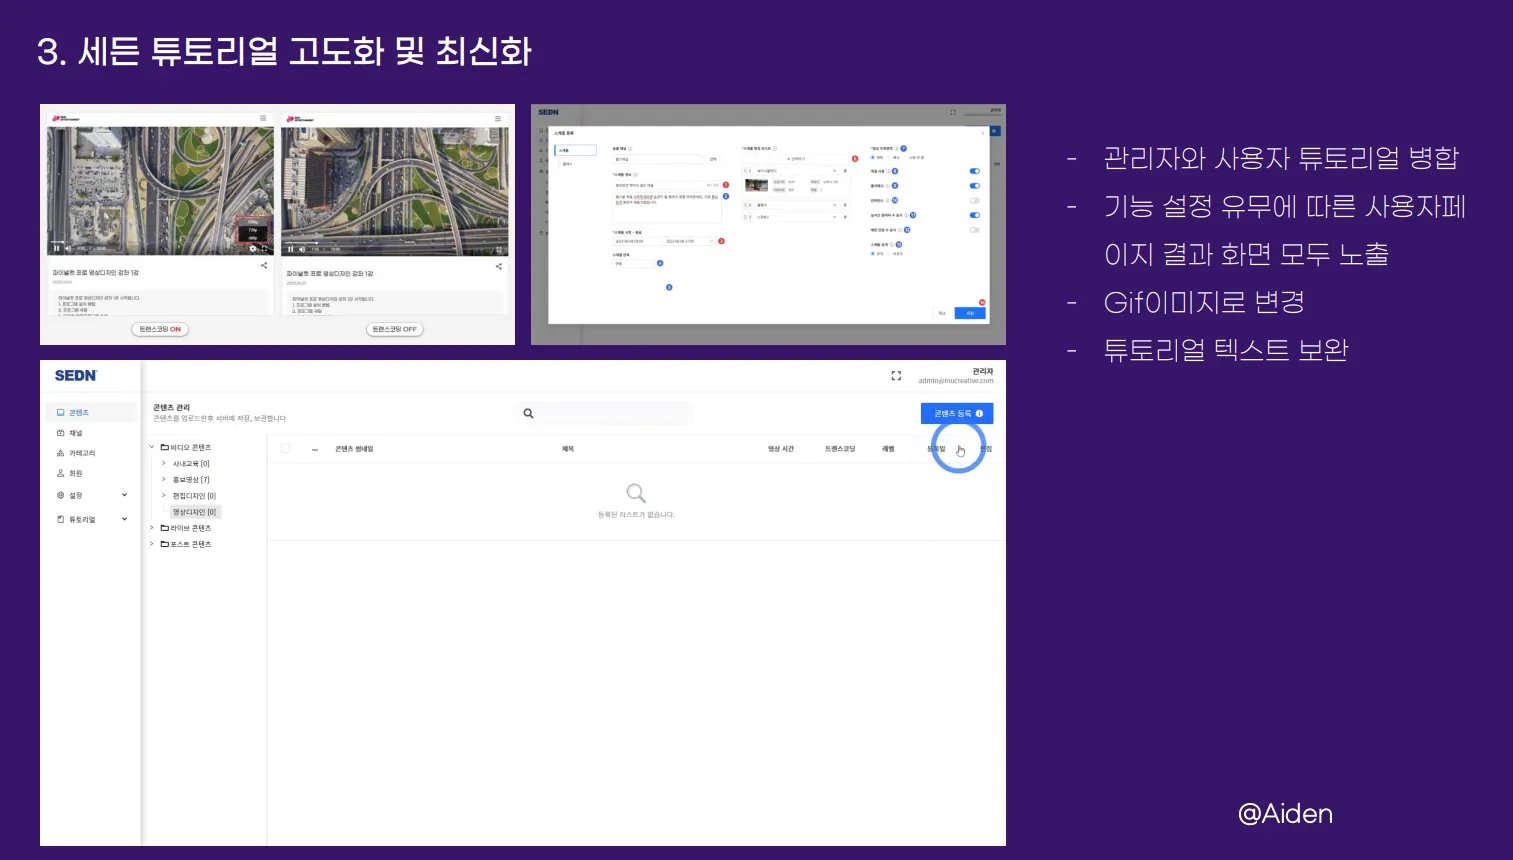1513x860 pixels.
Task: Open hamburger menu above right video
Action: pos(497,118)
